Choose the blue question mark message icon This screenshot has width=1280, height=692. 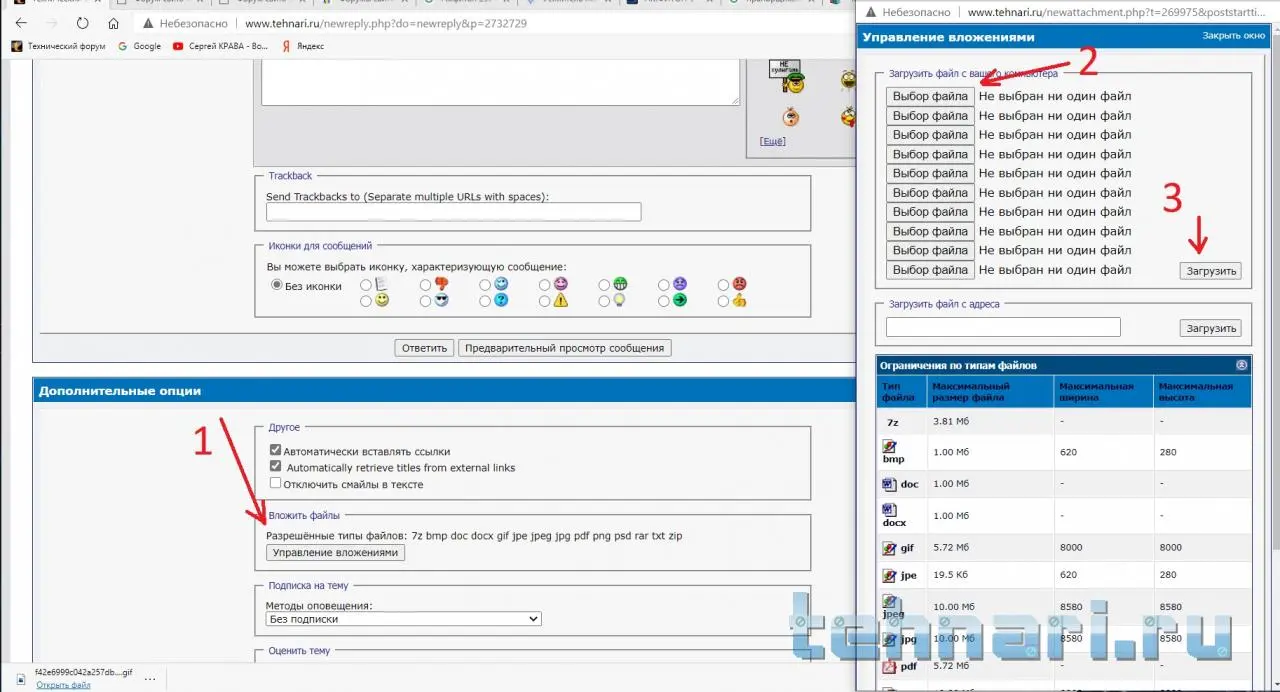501,300
